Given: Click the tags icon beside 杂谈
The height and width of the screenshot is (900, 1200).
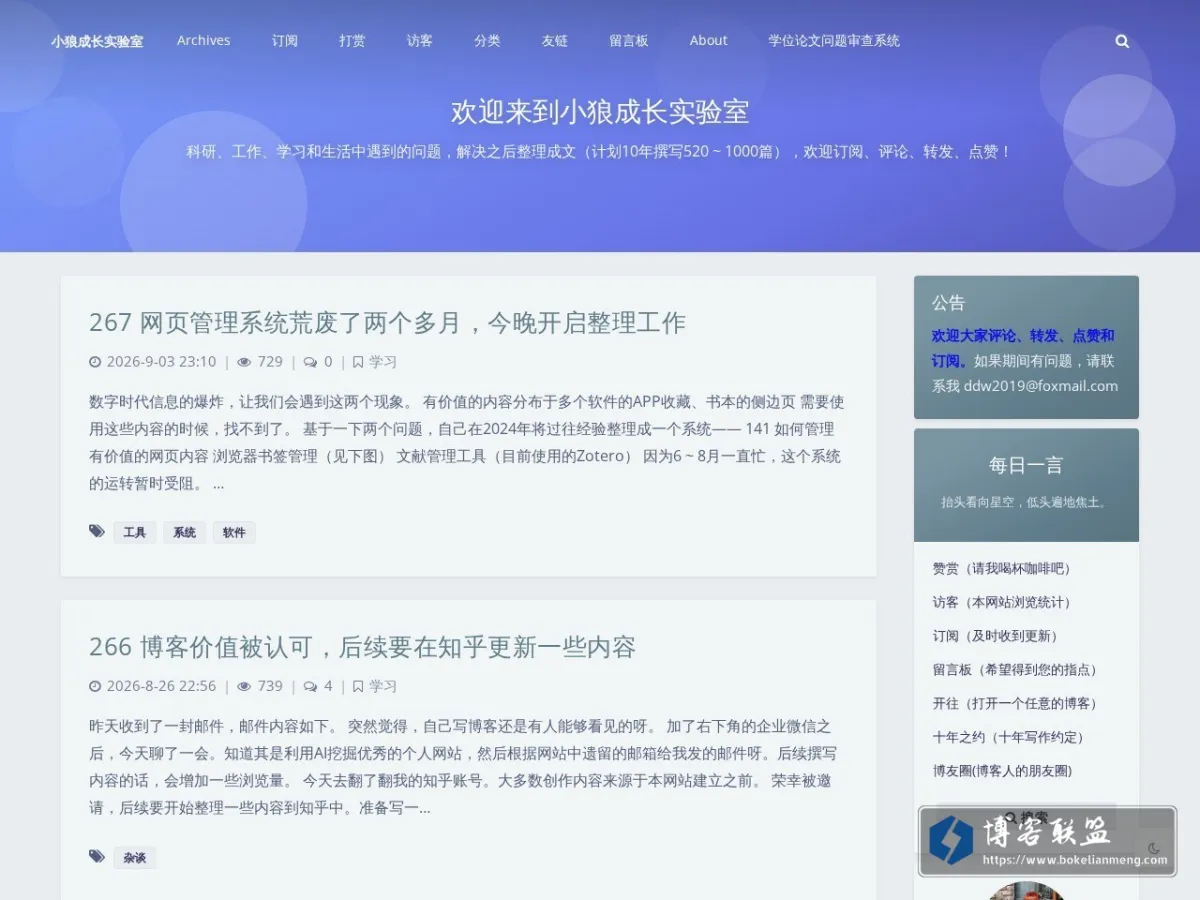Looking at the screenshot, I should click(x=97, y=856).
